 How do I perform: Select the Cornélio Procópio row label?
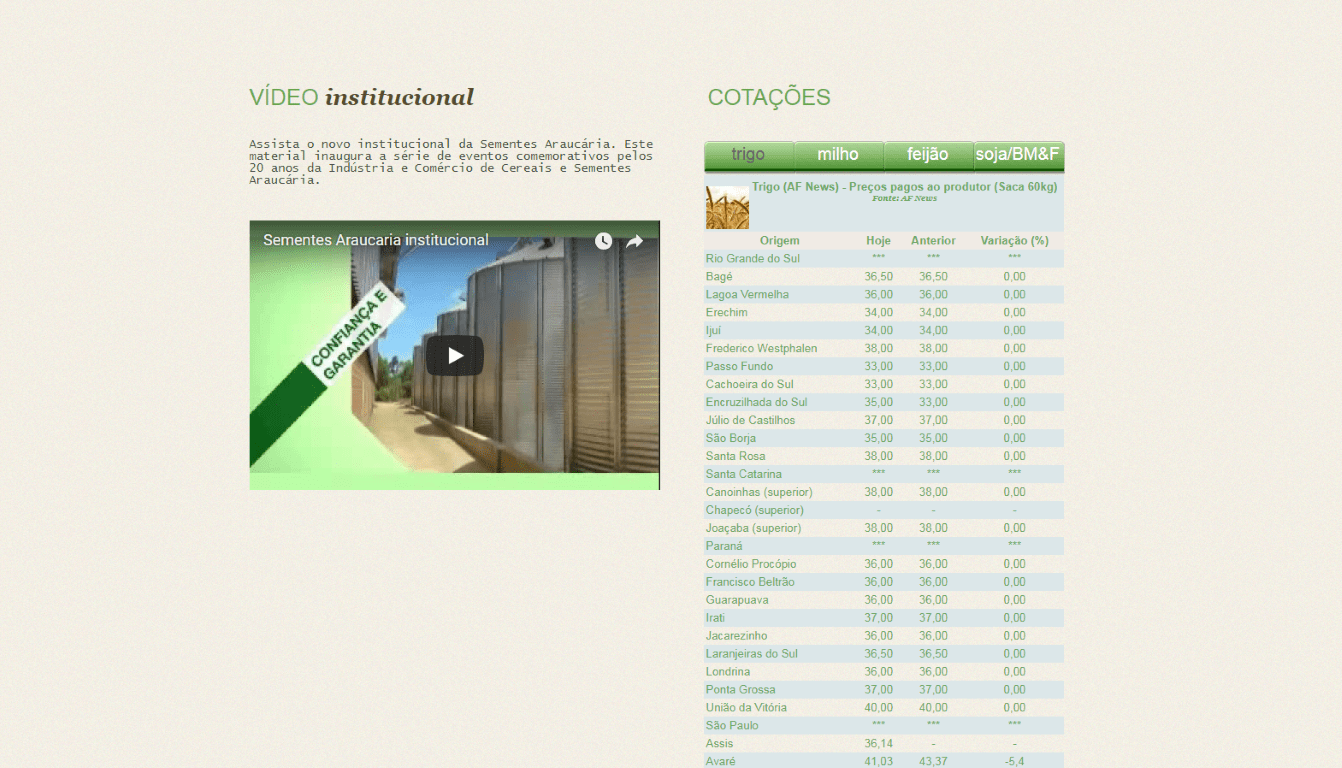coord(751,565)
